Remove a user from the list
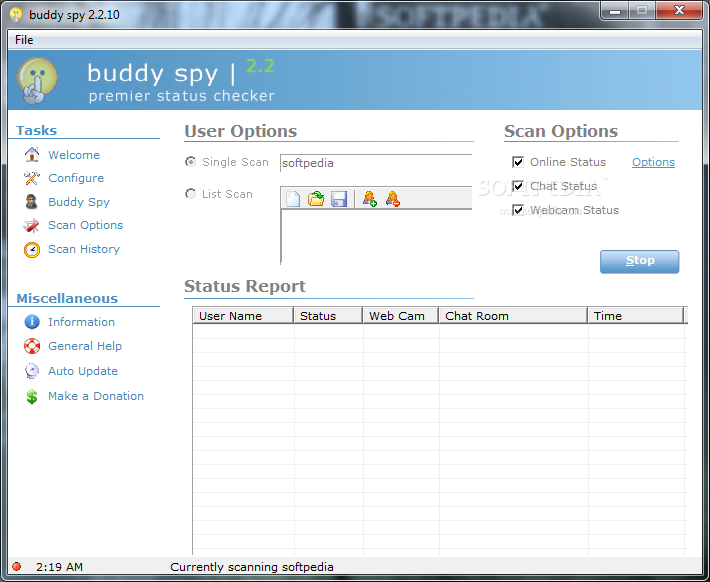Image resolution: width=710 pixels, height=582 pixels. pos(393,199)
